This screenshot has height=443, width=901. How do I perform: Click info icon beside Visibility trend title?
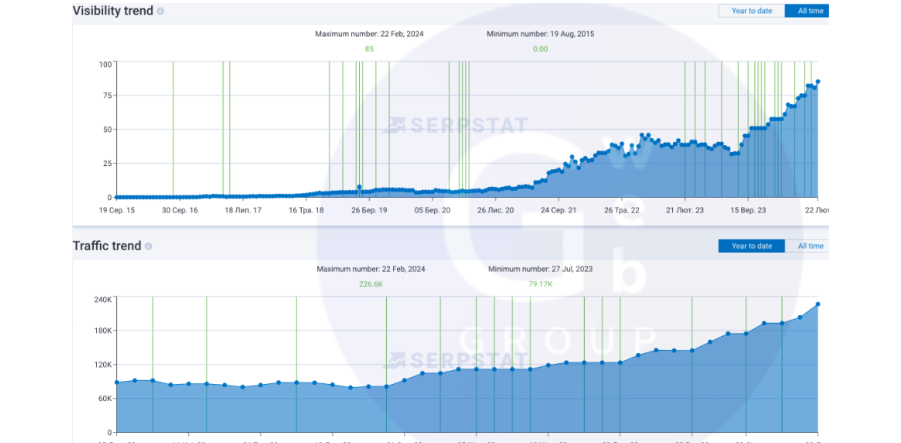161,11
